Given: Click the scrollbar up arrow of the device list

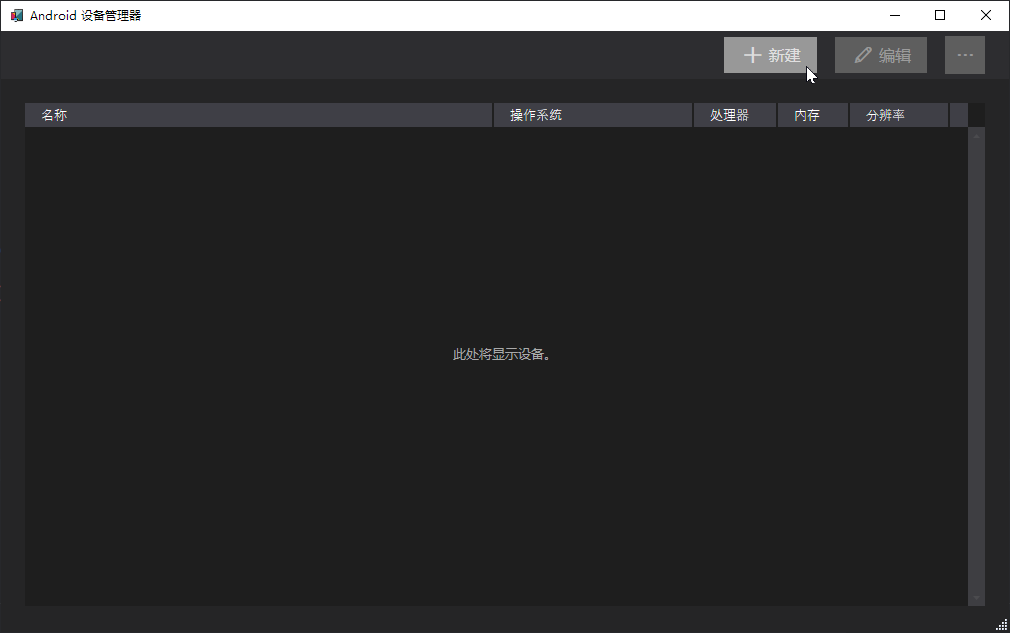Looking at the screenshot, I should 976,135.
